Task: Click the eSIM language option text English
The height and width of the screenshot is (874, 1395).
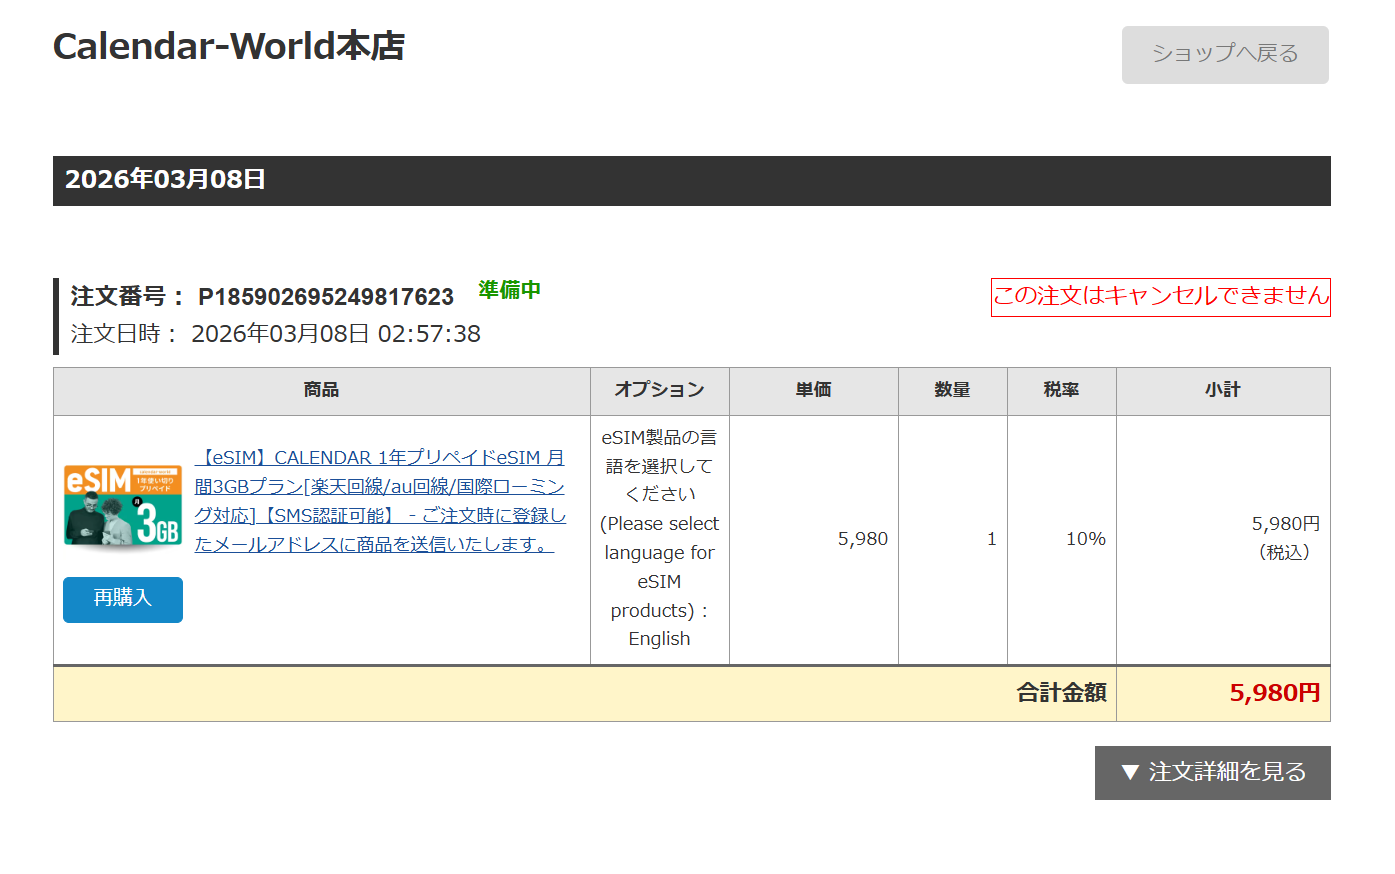Action: point(659,639)
